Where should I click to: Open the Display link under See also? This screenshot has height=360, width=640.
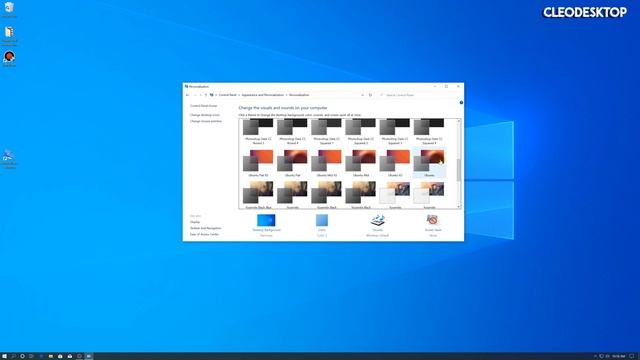click(195, 222)
